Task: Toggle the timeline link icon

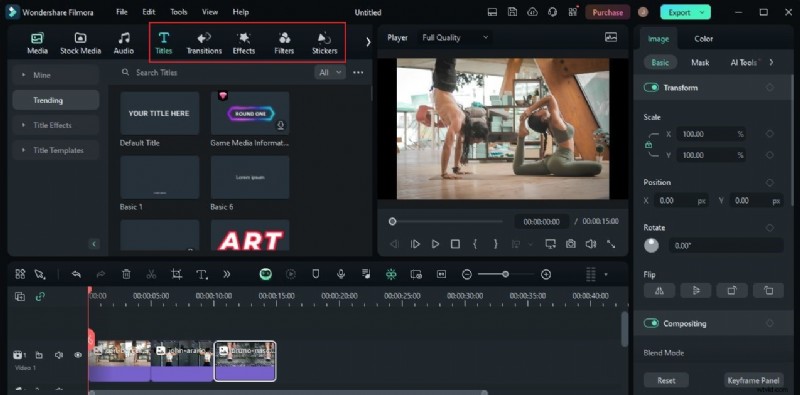Action: (x=40, y=297)
